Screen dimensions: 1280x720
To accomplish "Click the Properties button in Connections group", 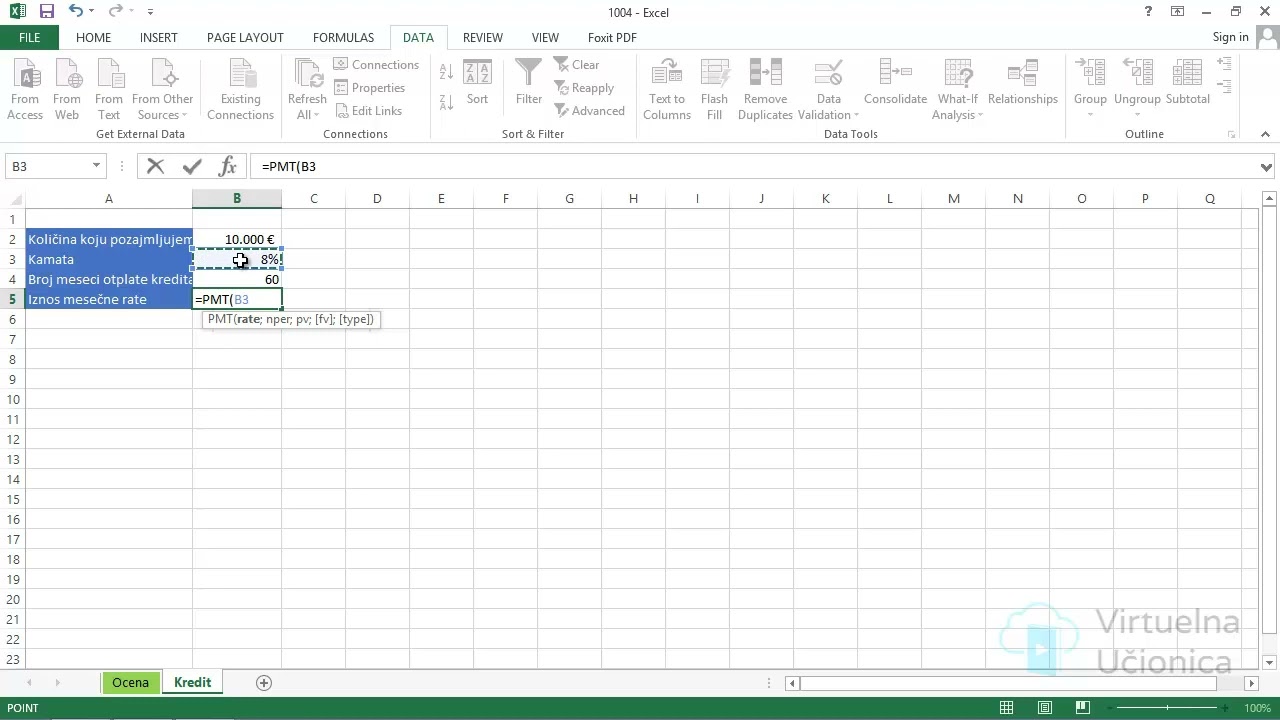I will 370,88.
